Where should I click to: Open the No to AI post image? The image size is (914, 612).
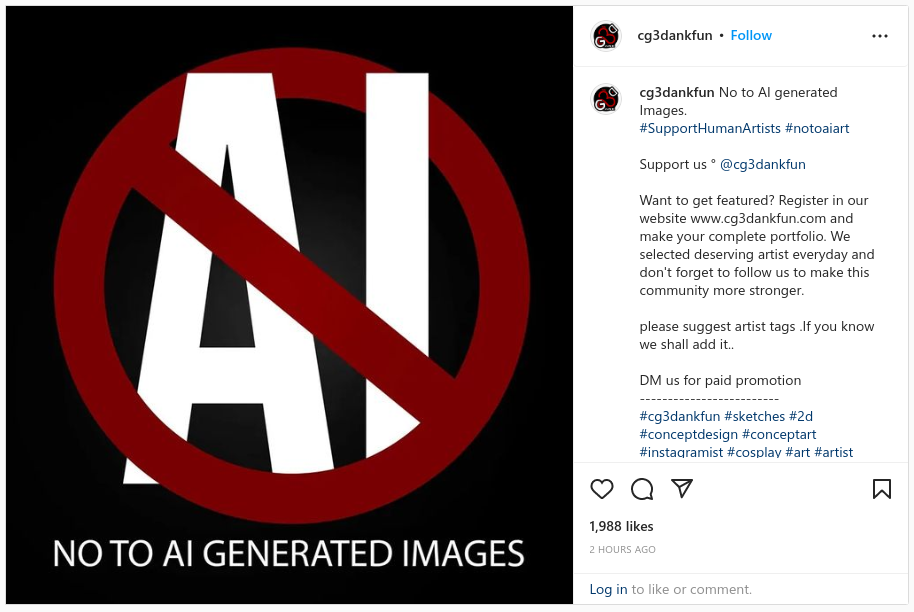(x=289, y=305)
